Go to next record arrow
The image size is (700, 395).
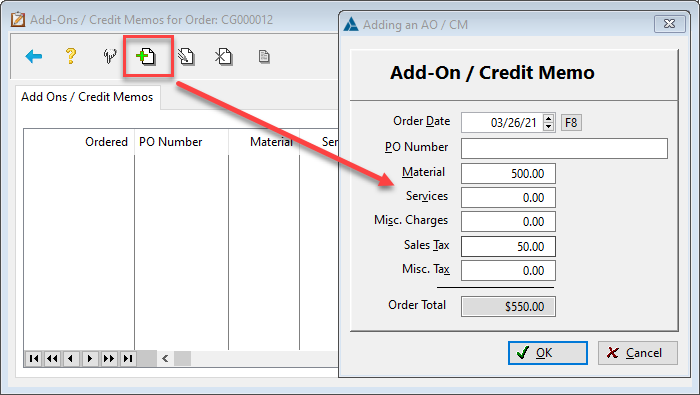pos(90,358)
